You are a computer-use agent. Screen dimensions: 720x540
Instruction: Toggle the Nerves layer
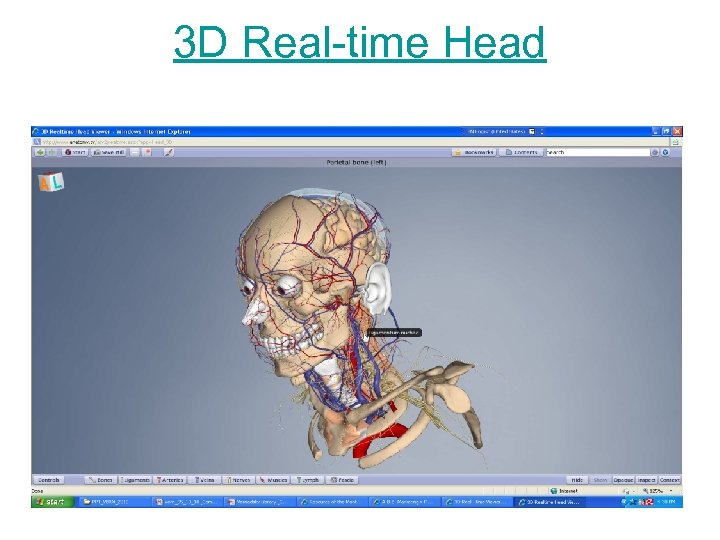(x=239, y=480)
